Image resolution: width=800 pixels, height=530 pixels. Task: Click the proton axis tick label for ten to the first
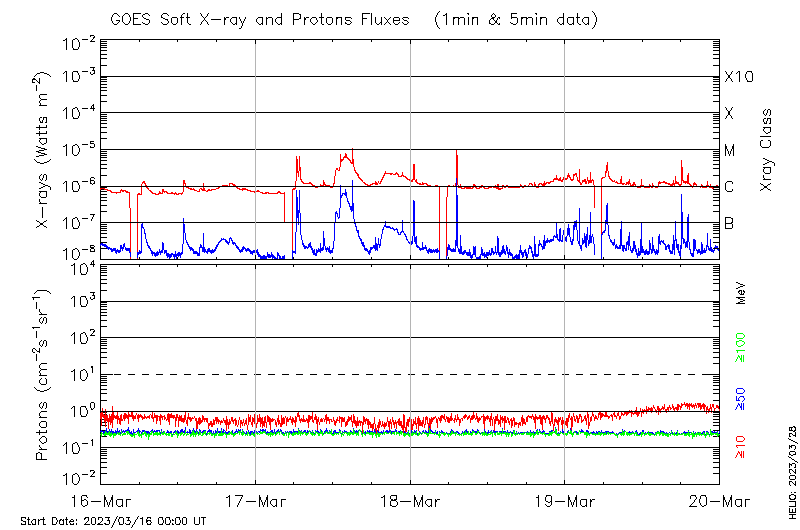pyautogui.click(x=82, y=374)
